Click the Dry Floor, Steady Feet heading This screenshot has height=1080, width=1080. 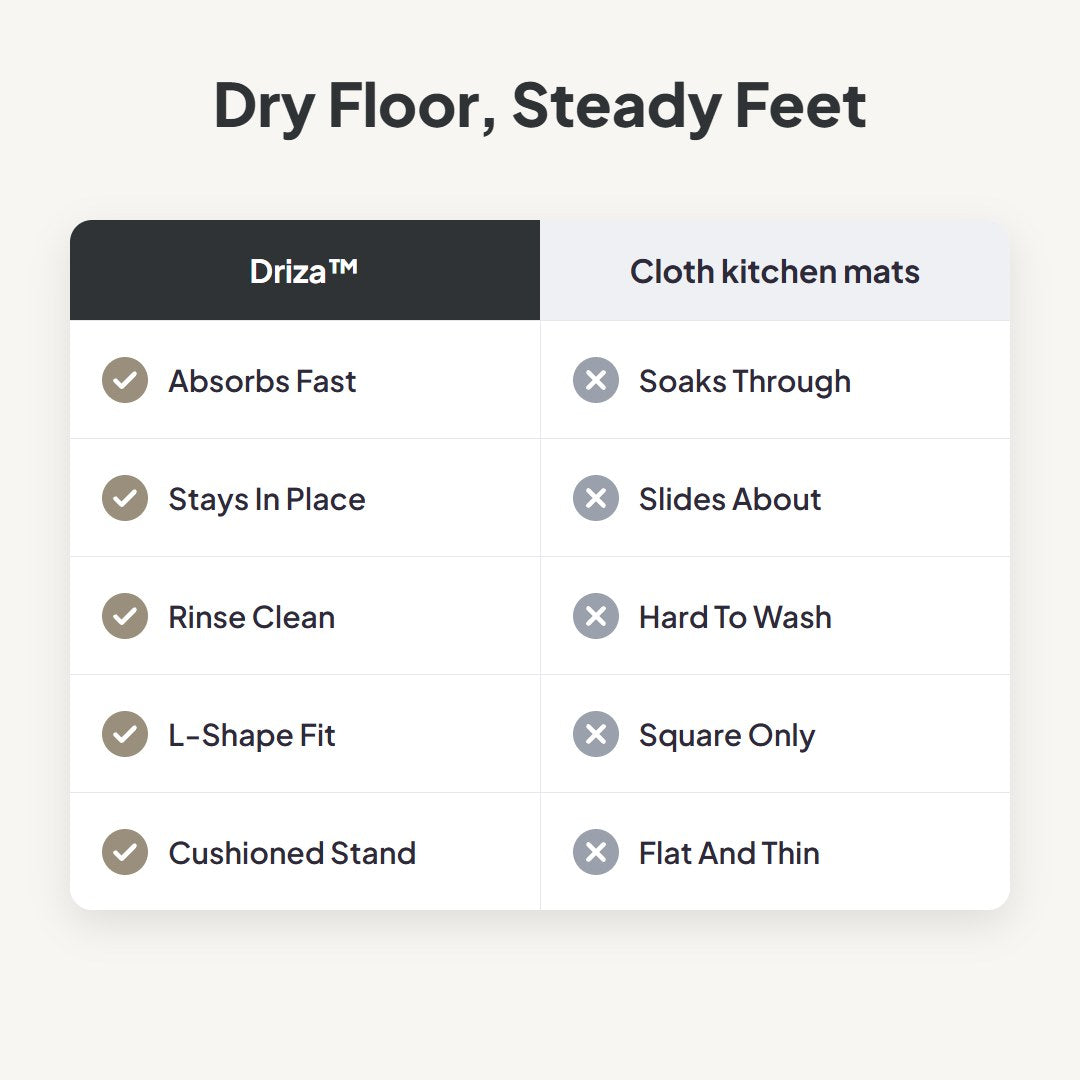click(540, 106)
